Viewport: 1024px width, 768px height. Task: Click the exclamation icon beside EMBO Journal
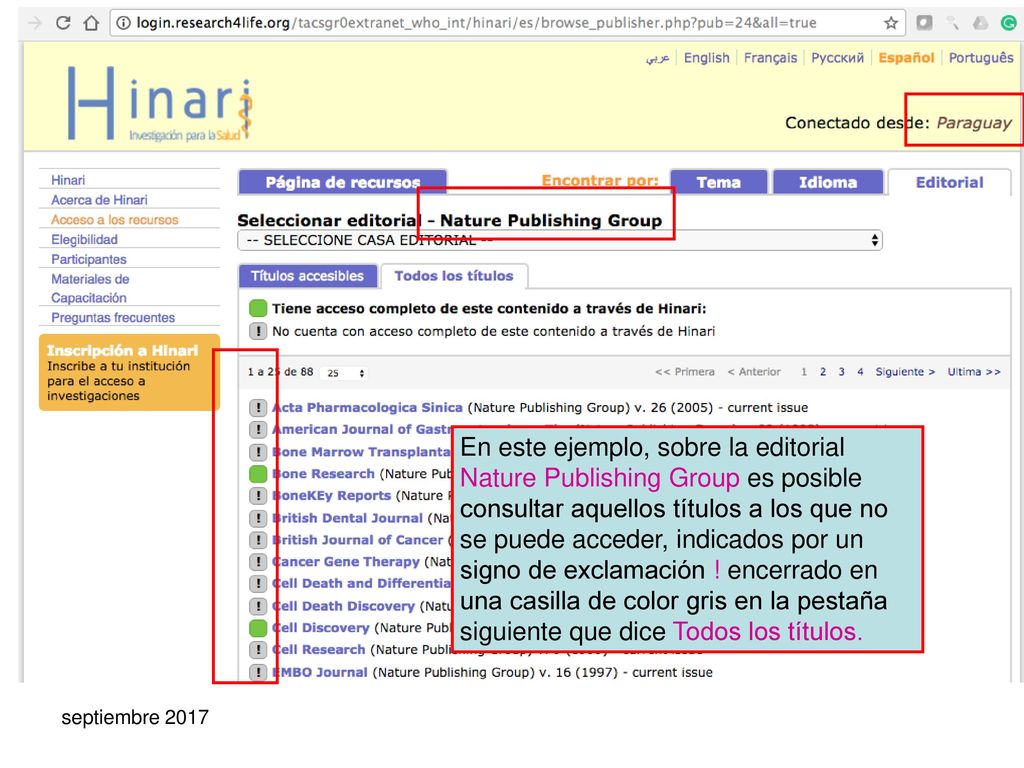coord(258,672)
